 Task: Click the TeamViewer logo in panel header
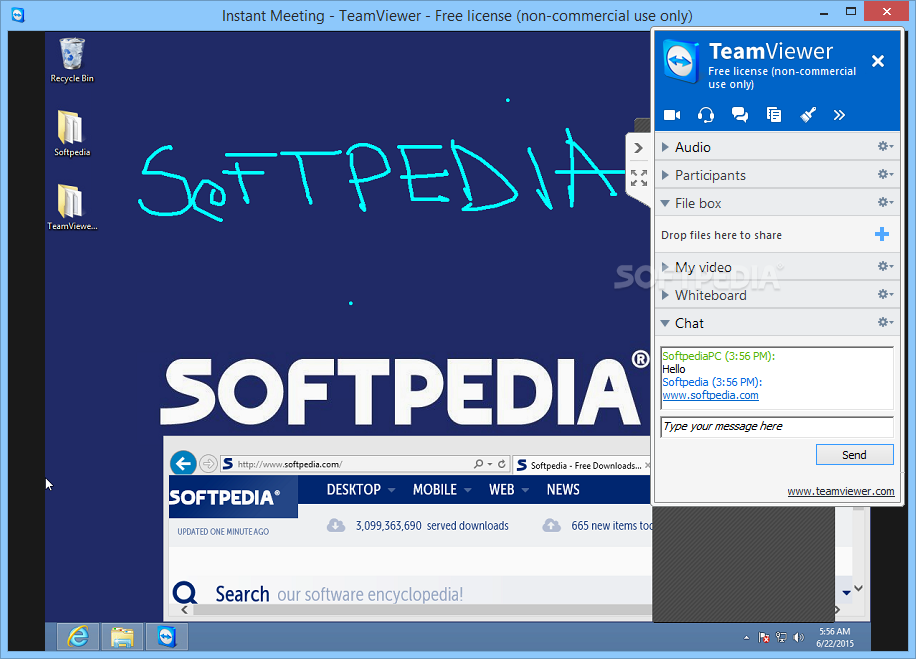(681, 62)
